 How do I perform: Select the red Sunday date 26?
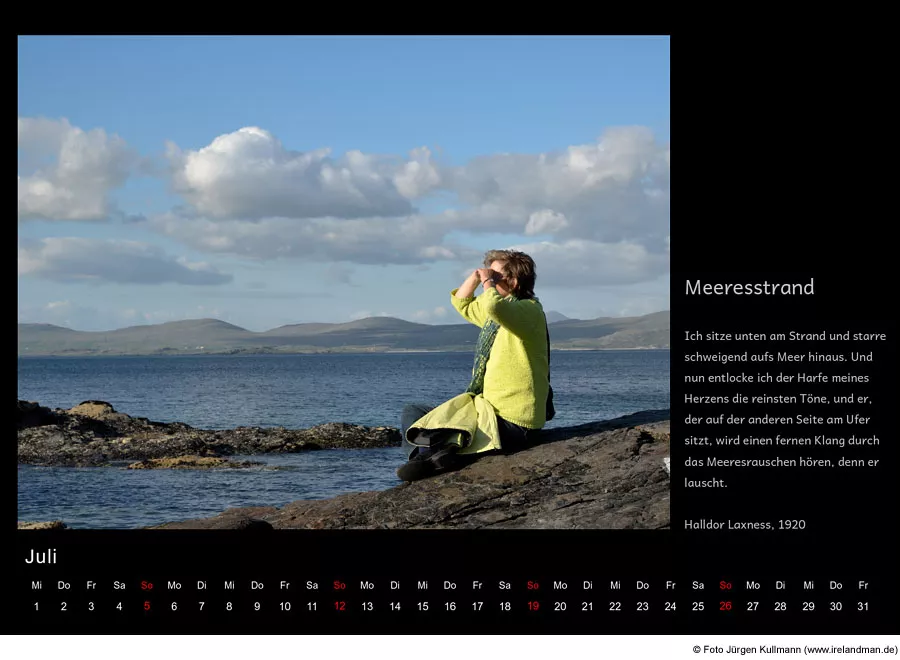(725, 606)
